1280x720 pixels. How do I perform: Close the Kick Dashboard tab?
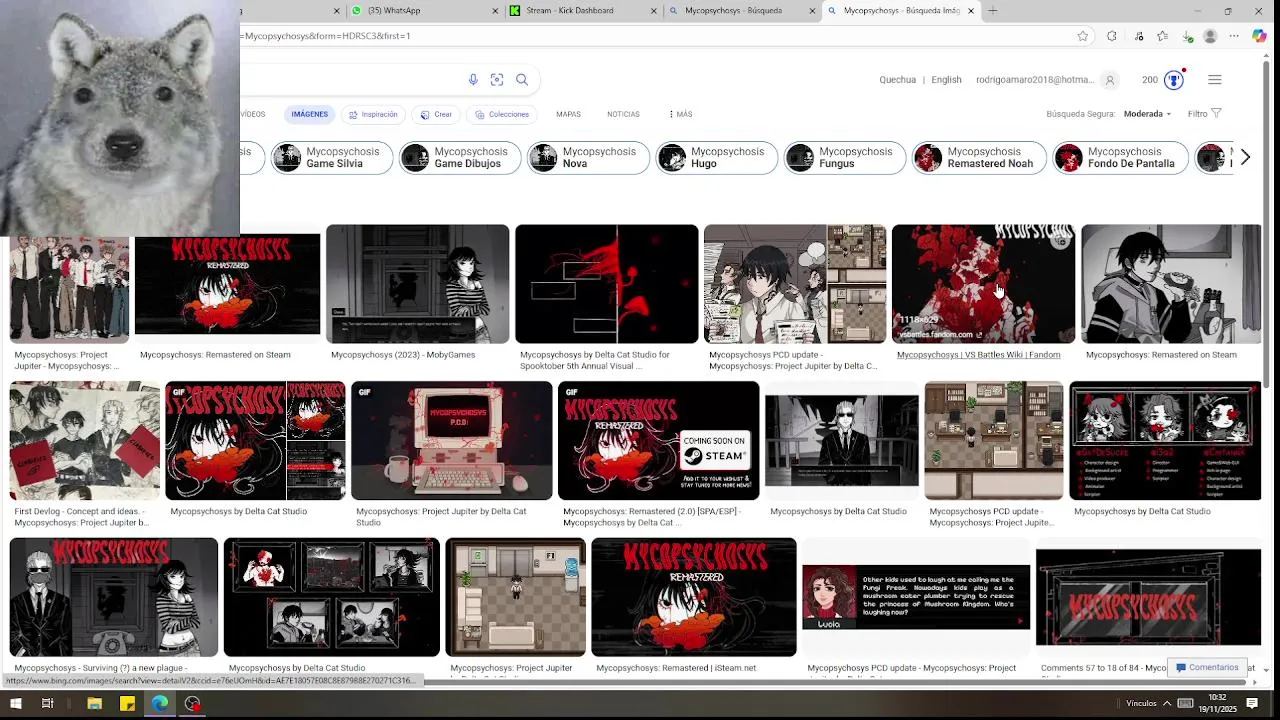(x=654, y=11)
